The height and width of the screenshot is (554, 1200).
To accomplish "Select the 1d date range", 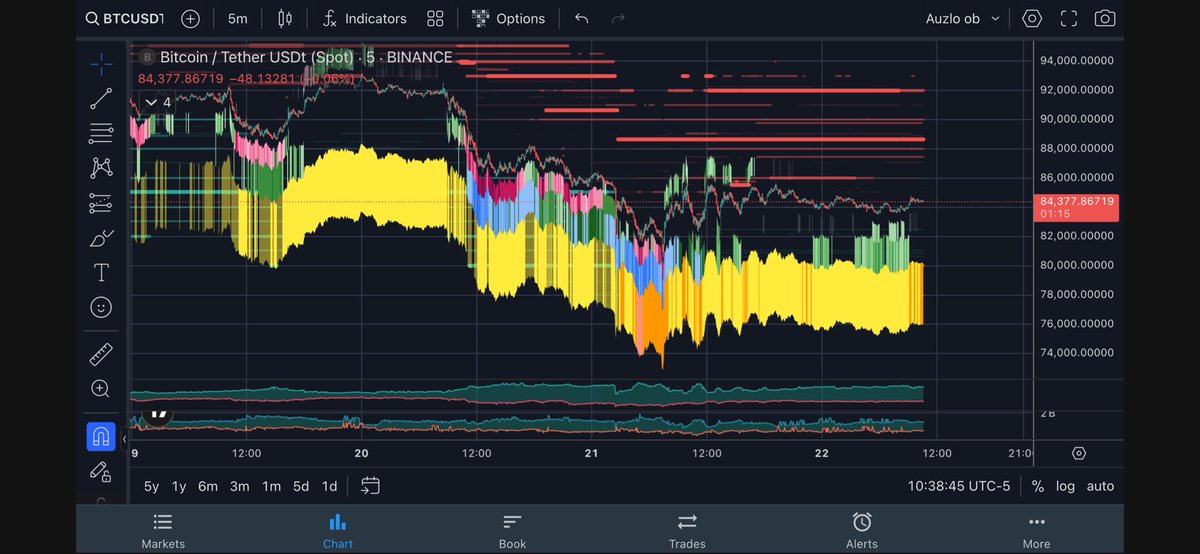I will click(x=329, y=486).
